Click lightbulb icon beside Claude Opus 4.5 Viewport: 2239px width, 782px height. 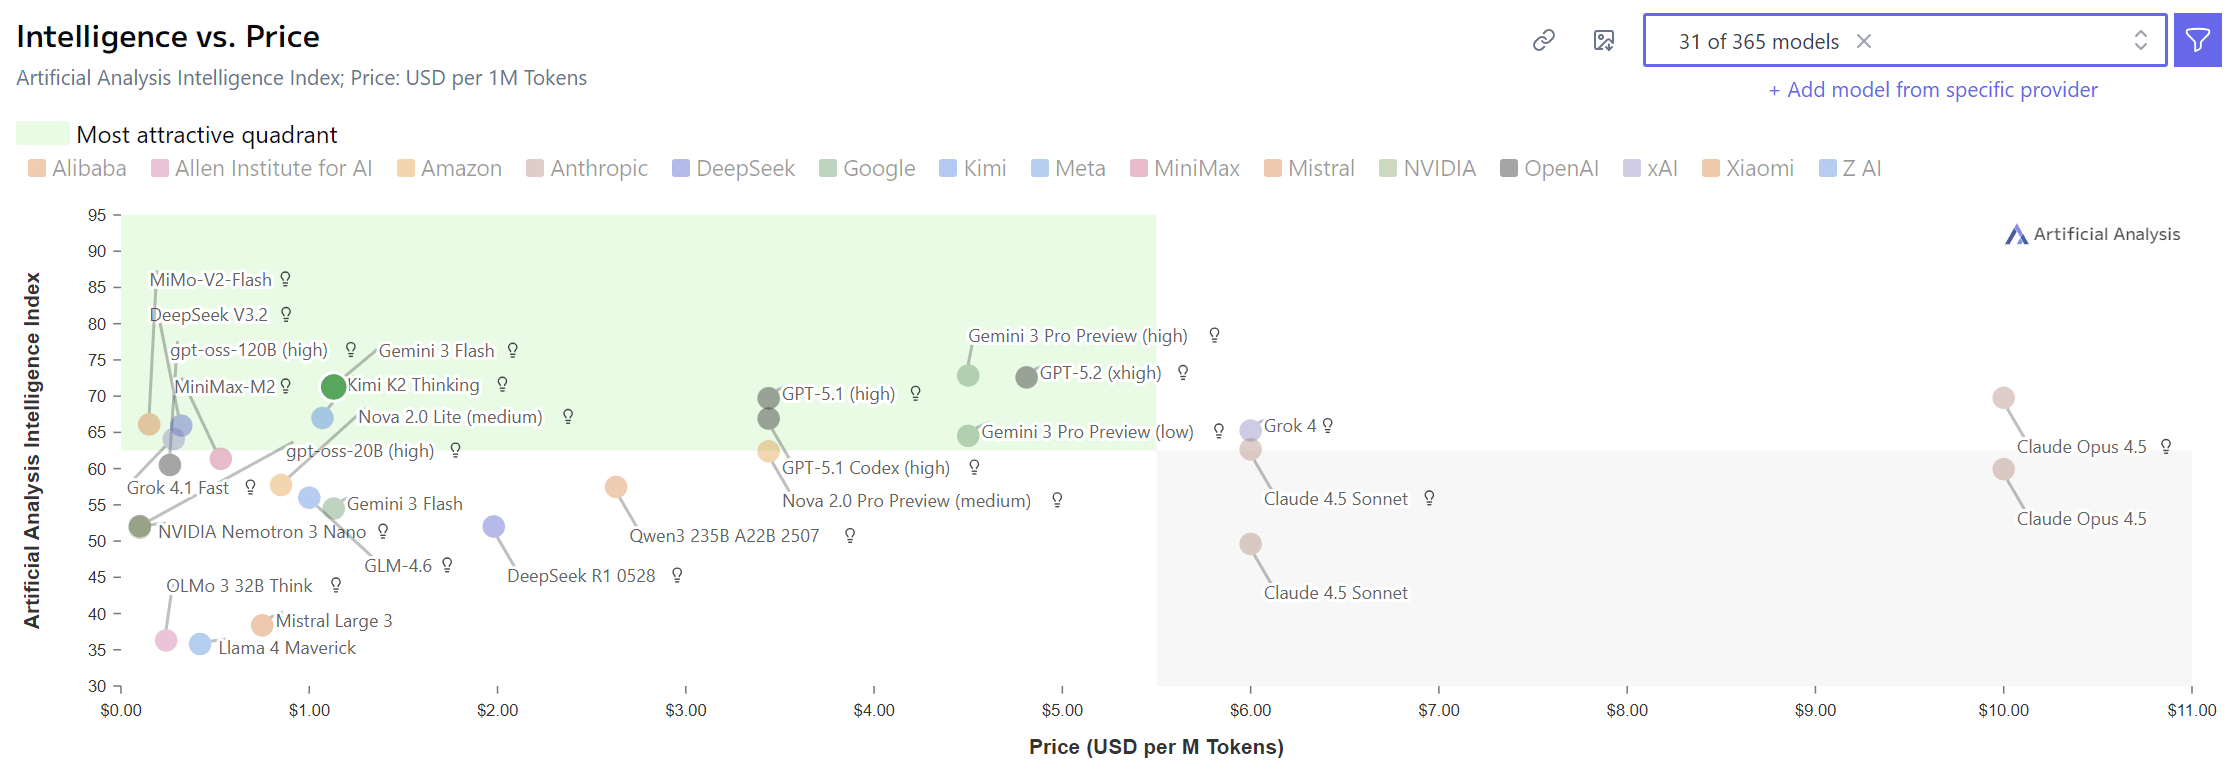click(x=2166, y=446)
